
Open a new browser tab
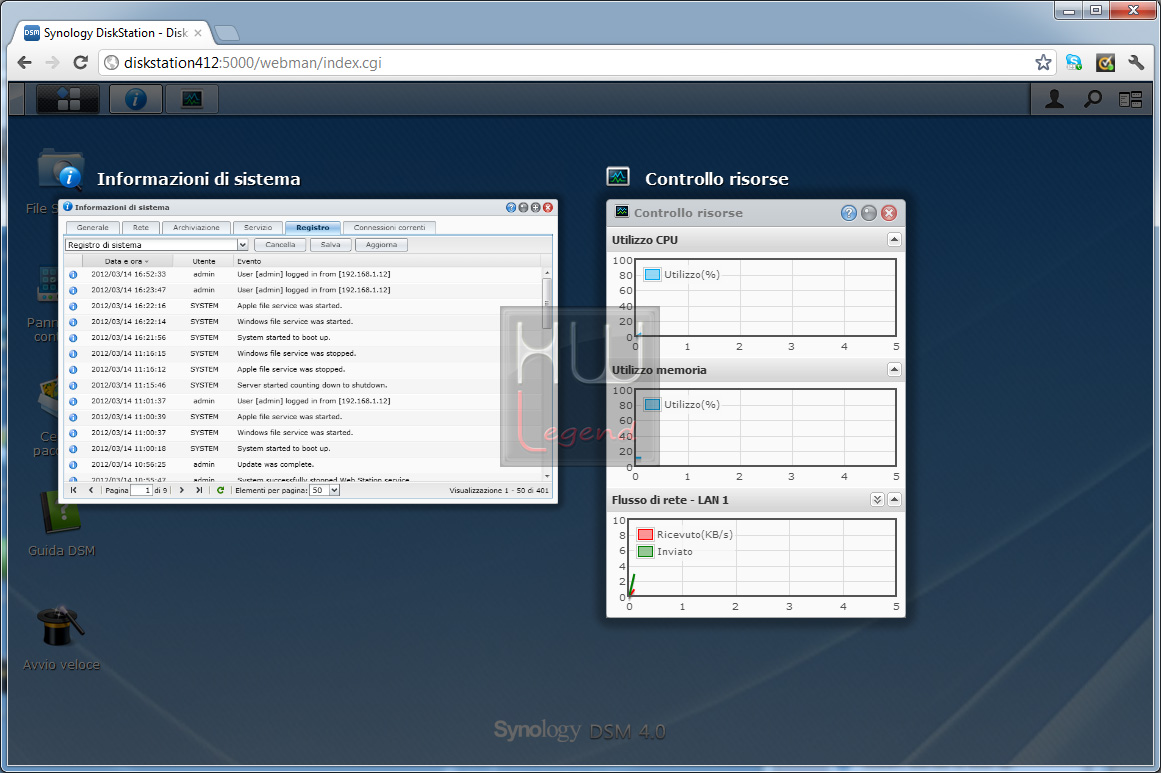click(226, 33)
